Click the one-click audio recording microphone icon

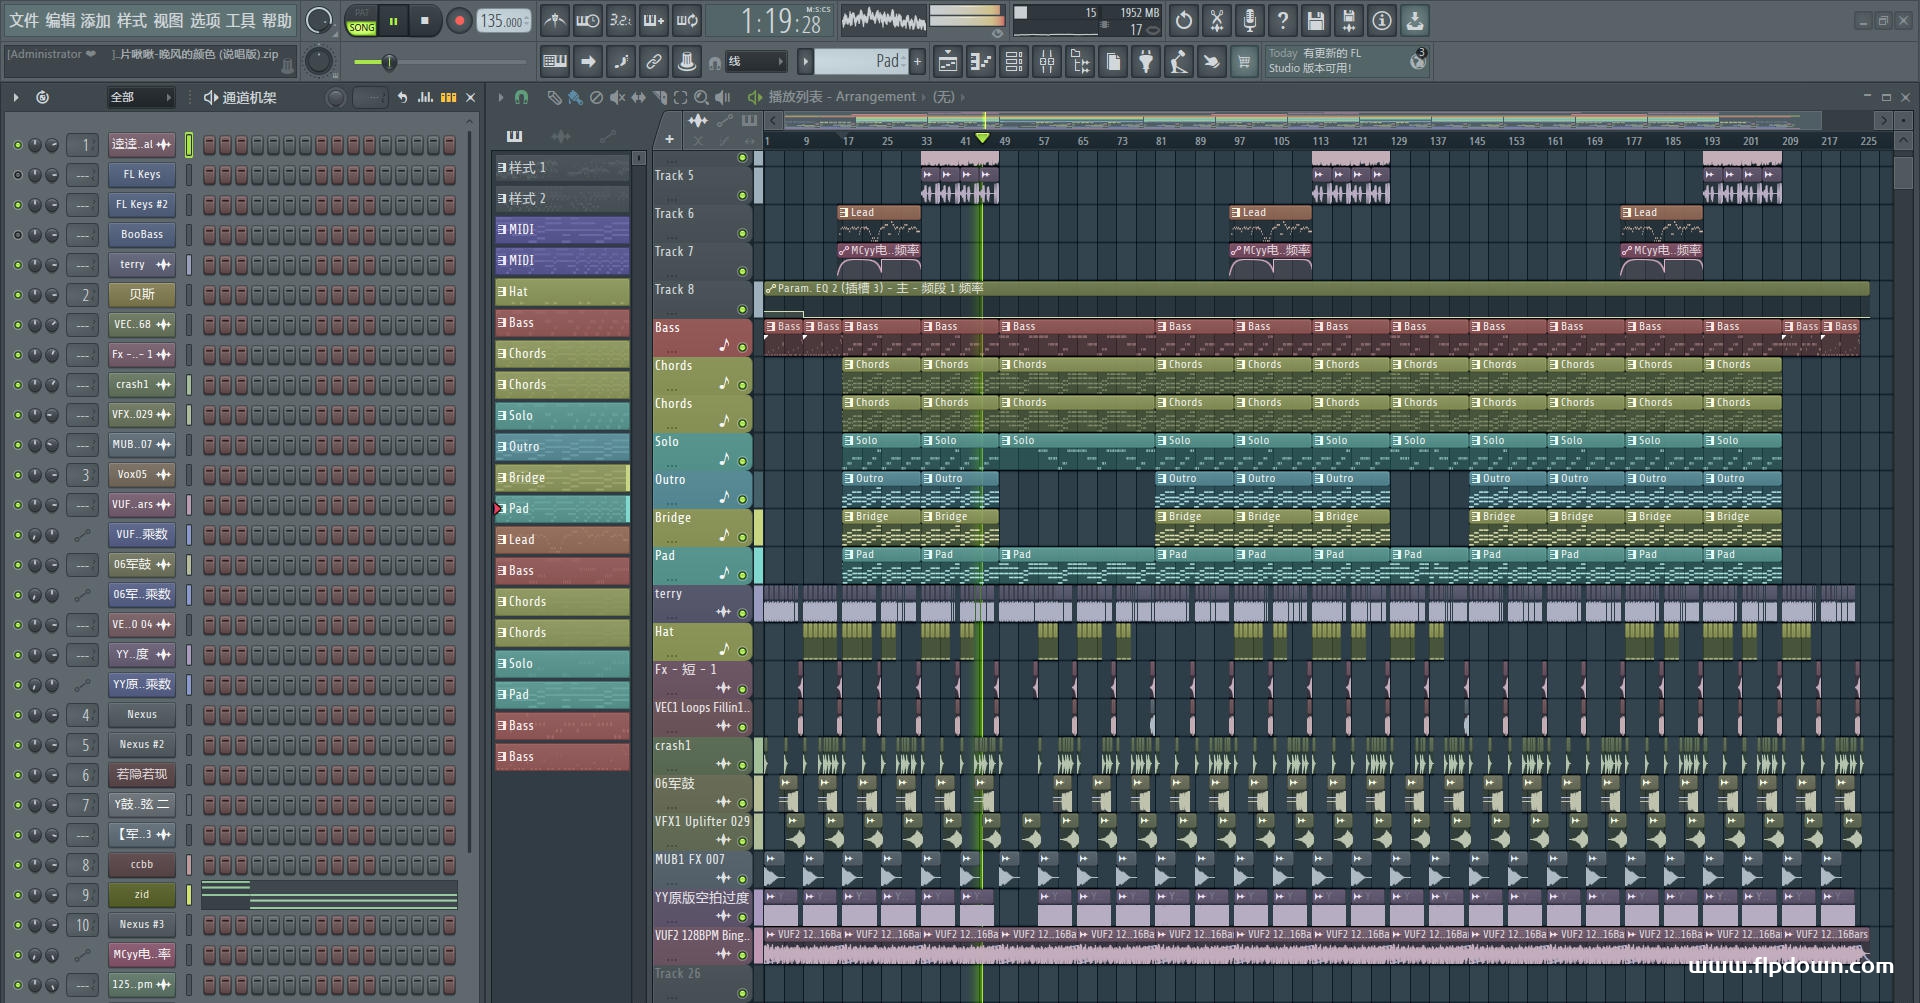click(x=1250, y=20)
